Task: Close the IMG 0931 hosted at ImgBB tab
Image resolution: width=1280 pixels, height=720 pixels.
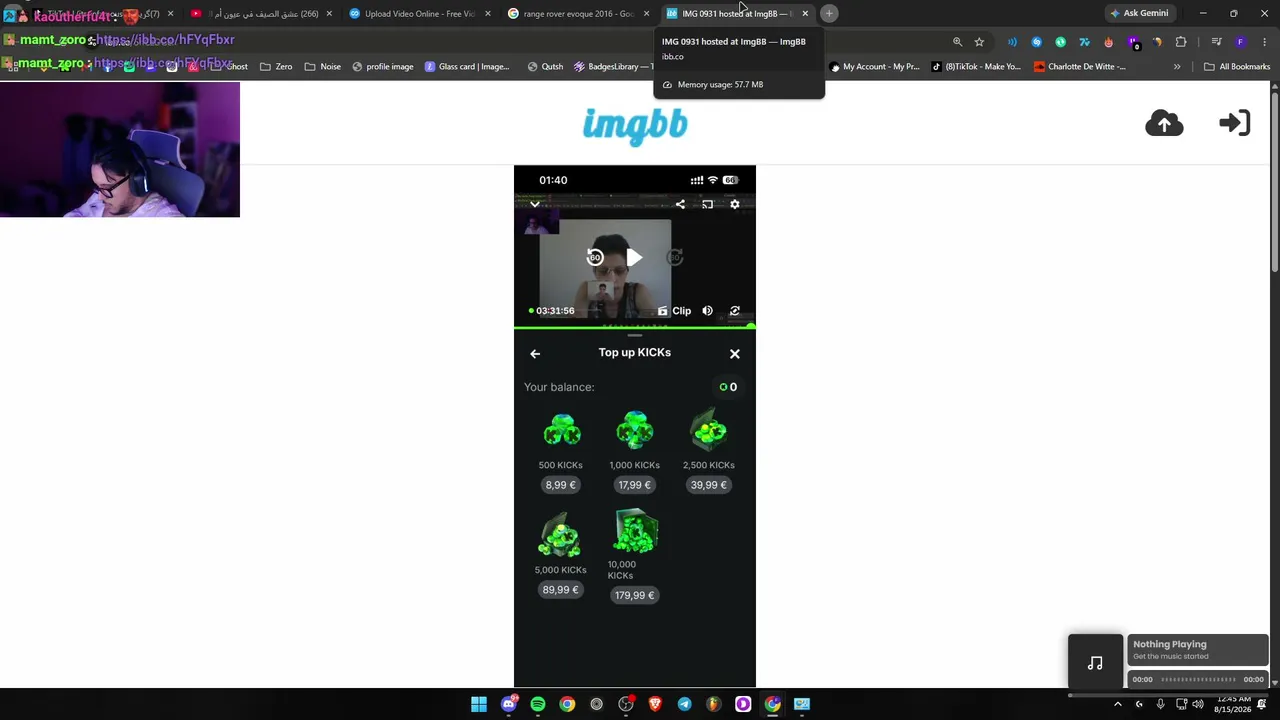Action: click(805, 14)
